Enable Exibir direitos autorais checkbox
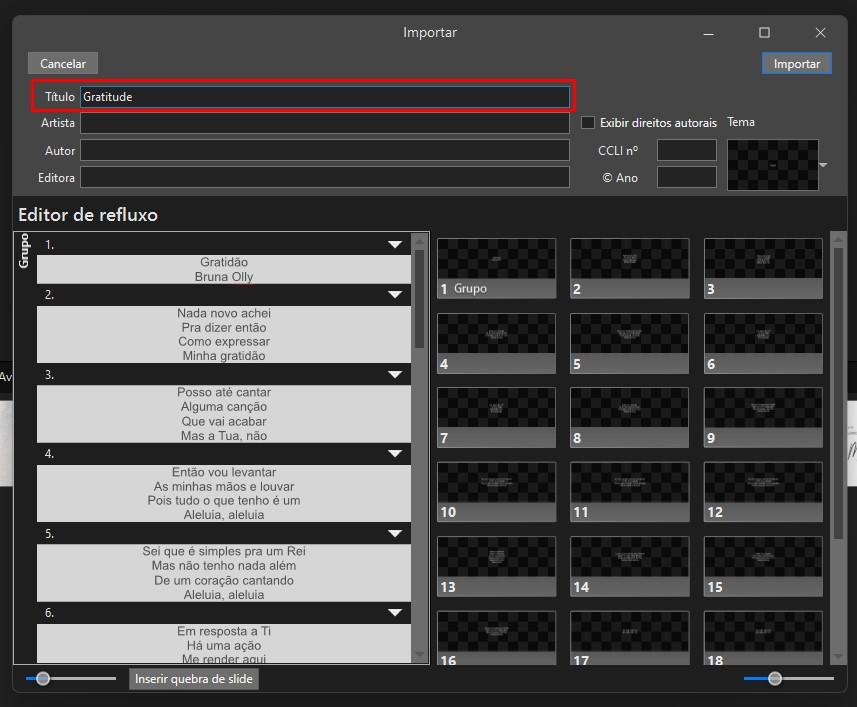The image size is (857, 707). pyautogui.click(x=588, y=122)
